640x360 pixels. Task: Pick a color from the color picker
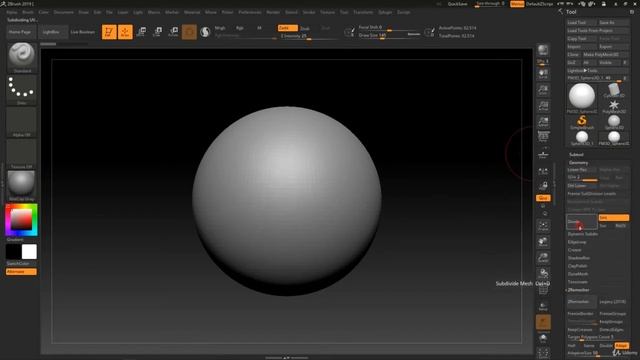(21, 220)
